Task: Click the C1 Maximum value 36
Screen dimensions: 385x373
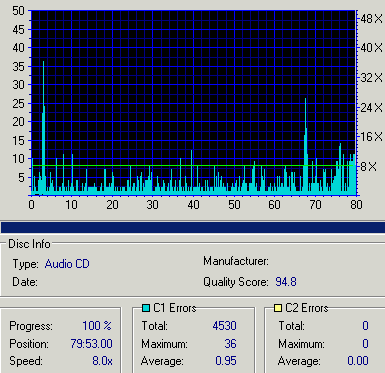Action: pos(230,343)
